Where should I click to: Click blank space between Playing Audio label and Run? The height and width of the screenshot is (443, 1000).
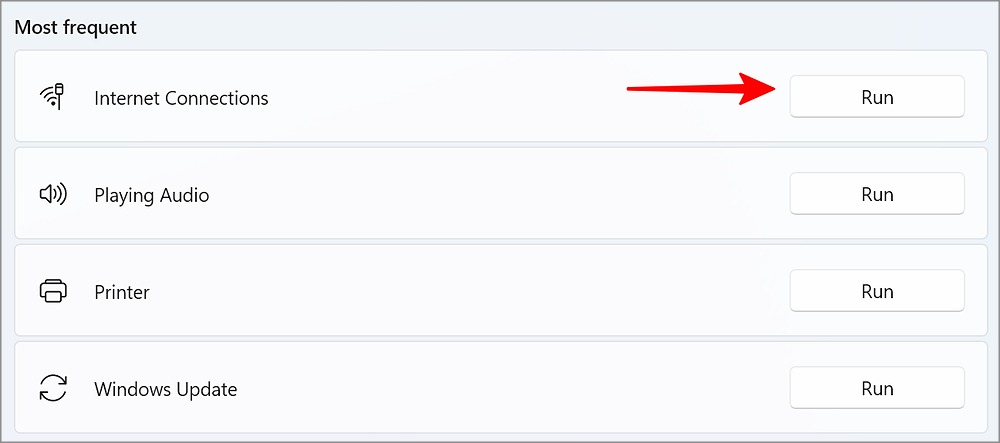500,195
